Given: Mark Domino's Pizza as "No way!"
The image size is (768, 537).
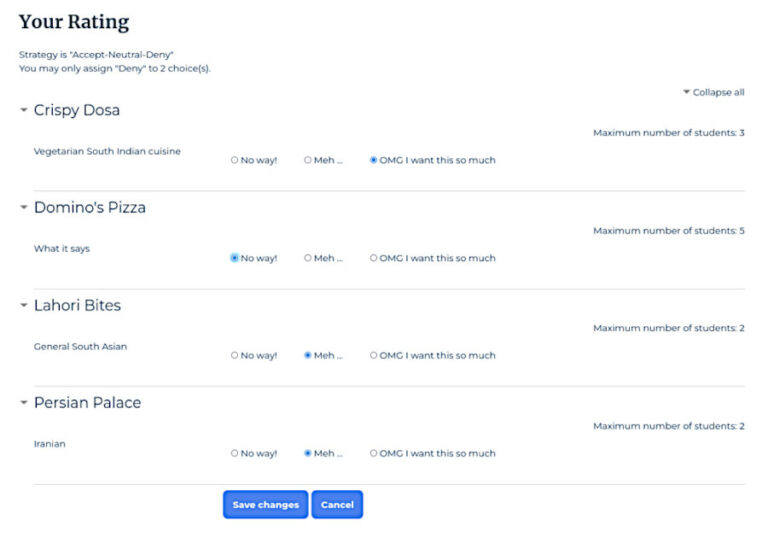Looking at the screenshot, I should [234, 258].
